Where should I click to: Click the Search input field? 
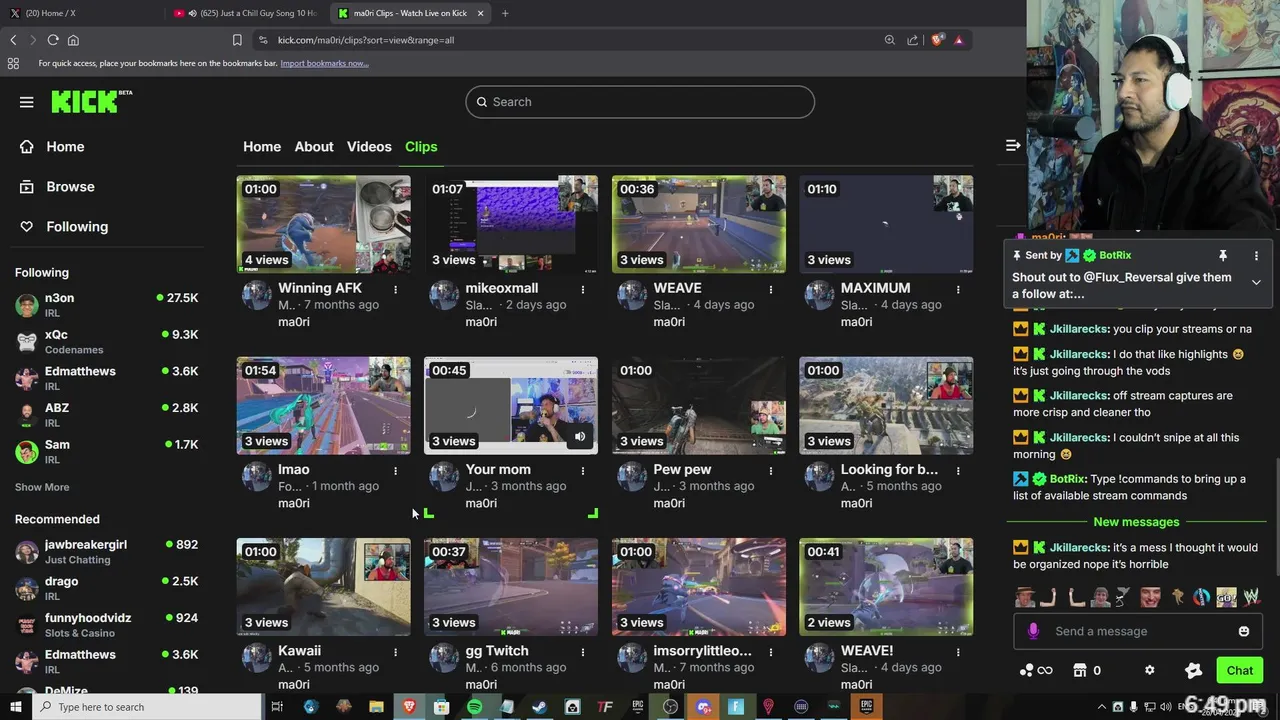[x=640, y=102]
